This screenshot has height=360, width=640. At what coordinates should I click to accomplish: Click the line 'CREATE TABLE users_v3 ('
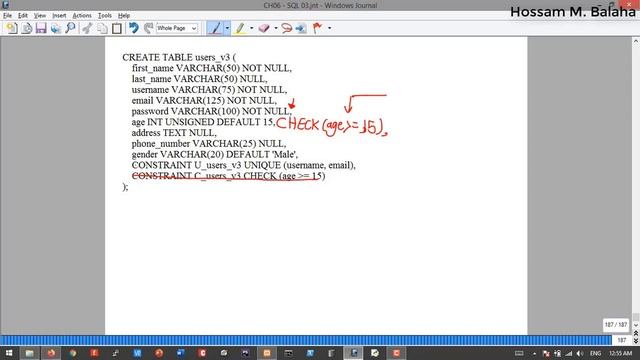tap(179, 57)
